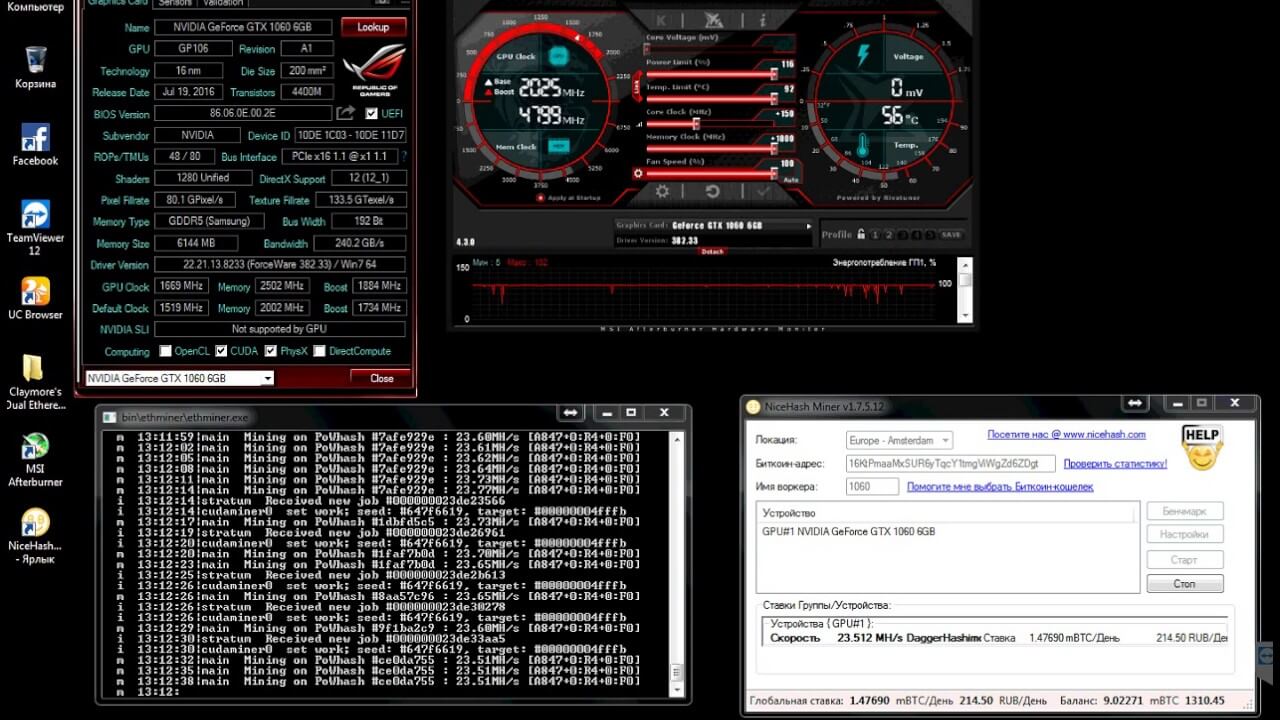Screen dimensions: 1280x720
Task: Click the Kombustor 'K' icon in Afterburner
Action: (662, 20)
